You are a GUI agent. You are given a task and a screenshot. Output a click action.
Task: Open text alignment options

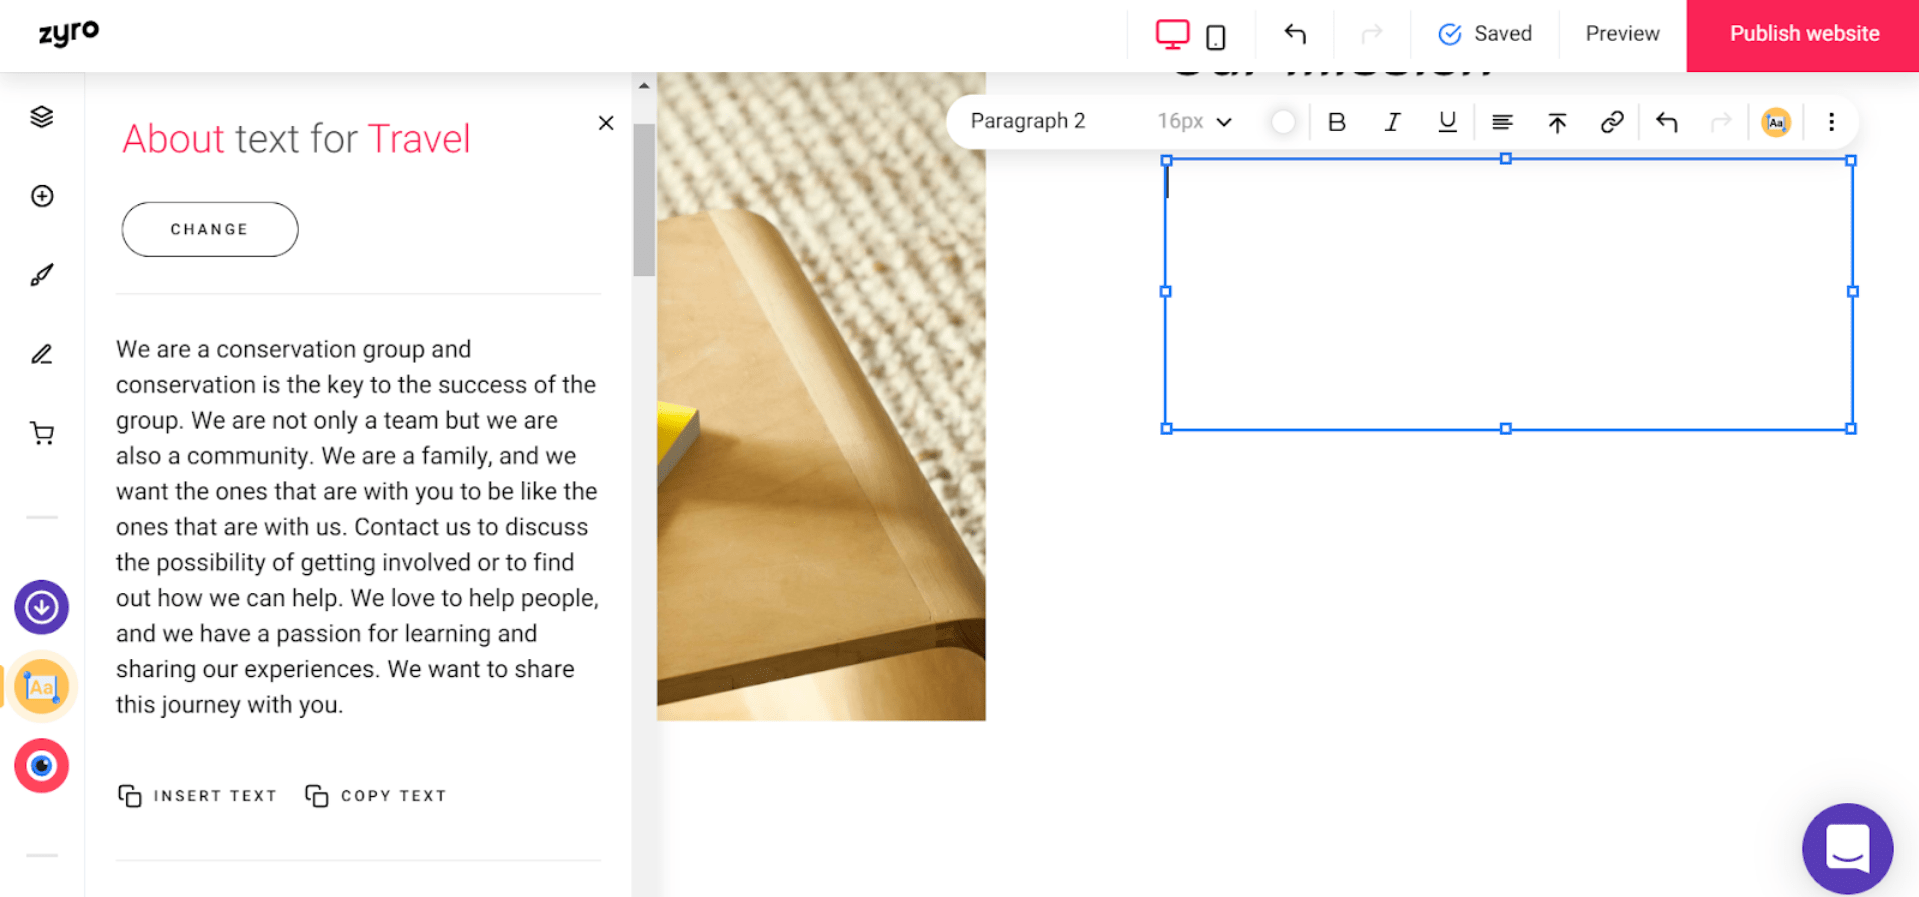coord(1502,122)
